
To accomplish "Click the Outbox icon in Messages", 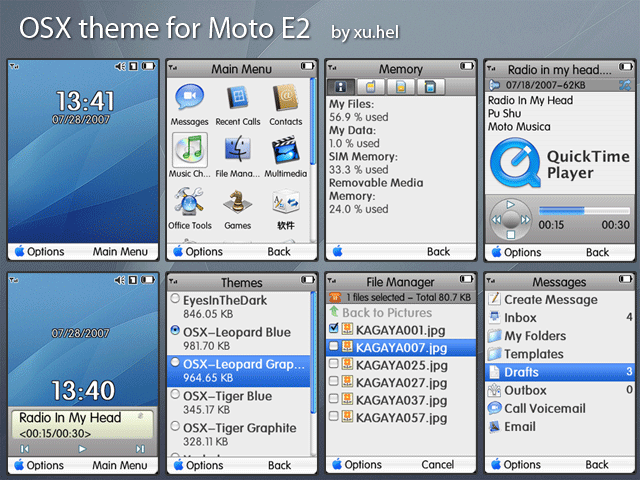I will [x=494, y=390].
